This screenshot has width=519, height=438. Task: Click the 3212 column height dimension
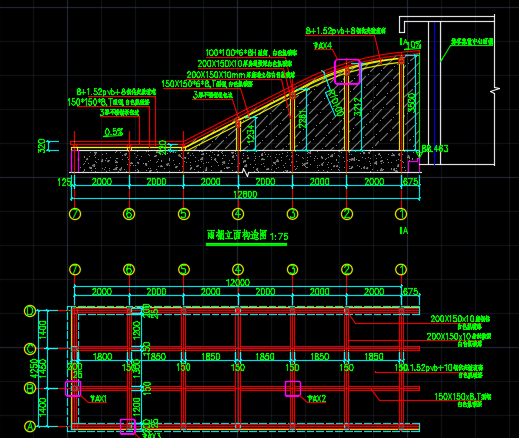coord(358,107)
